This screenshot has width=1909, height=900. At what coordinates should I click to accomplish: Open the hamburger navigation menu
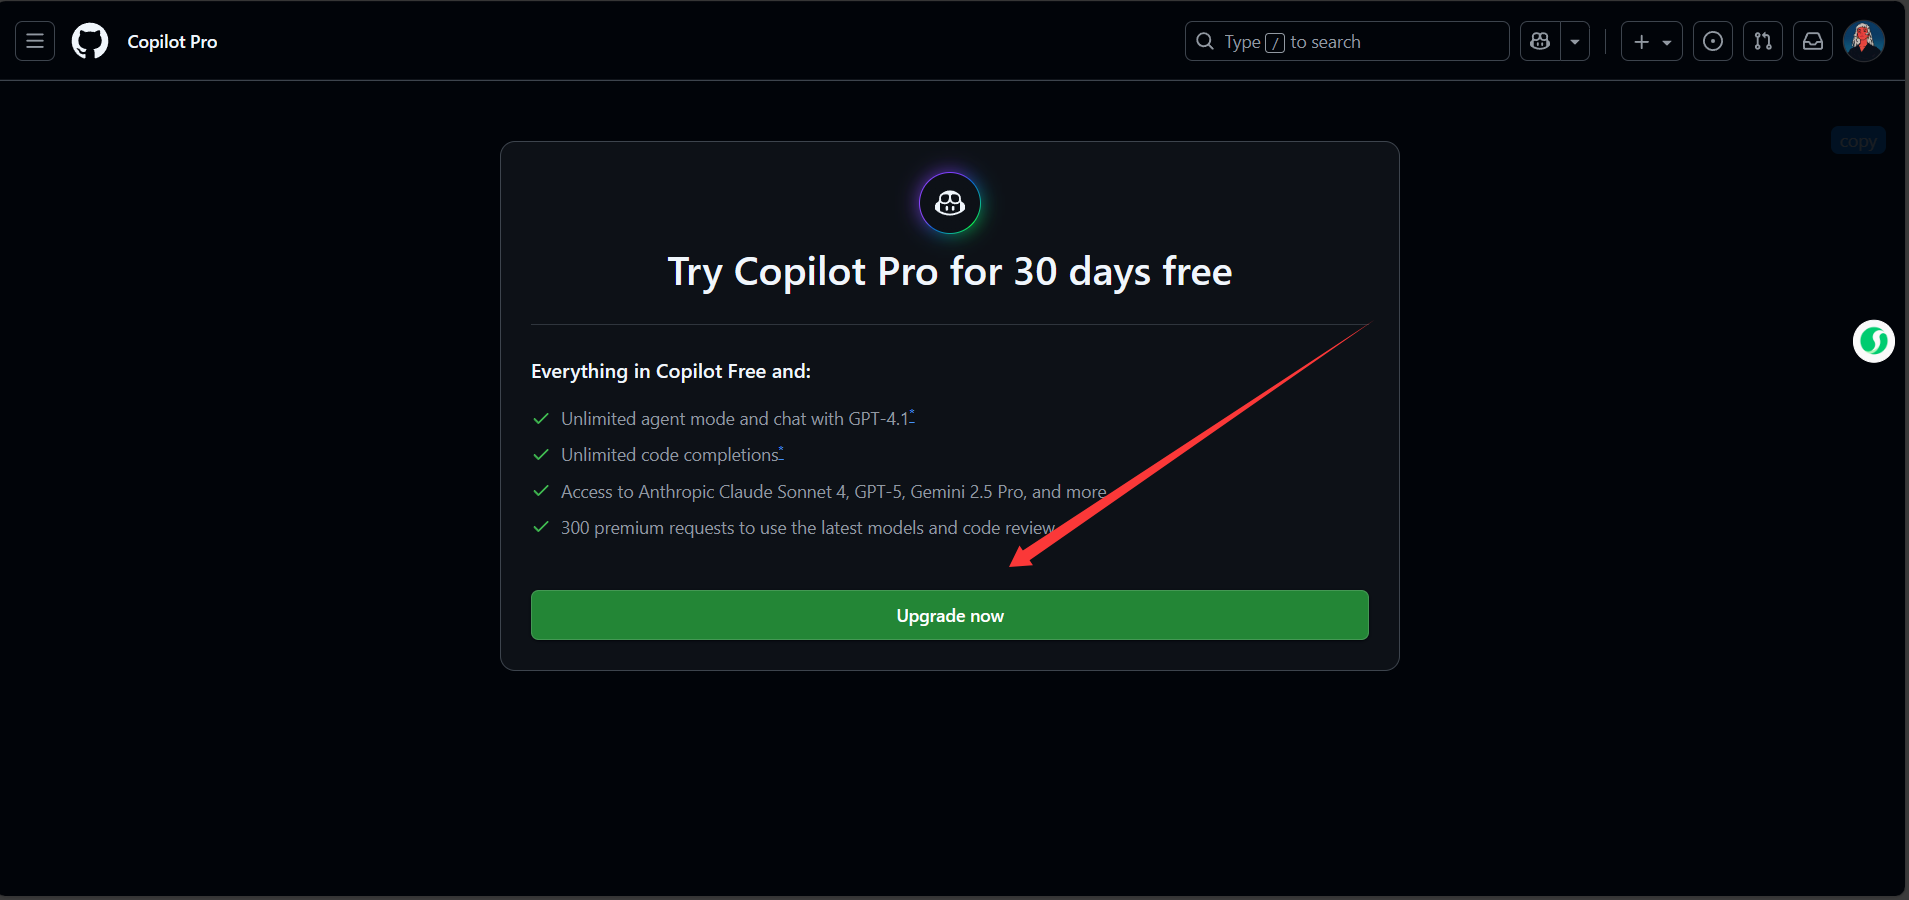35,41
